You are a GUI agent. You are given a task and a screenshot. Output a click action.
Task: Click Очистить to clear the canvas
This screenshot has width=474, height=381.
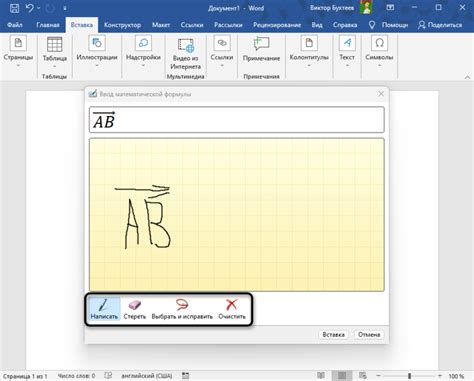coord(232,309)
